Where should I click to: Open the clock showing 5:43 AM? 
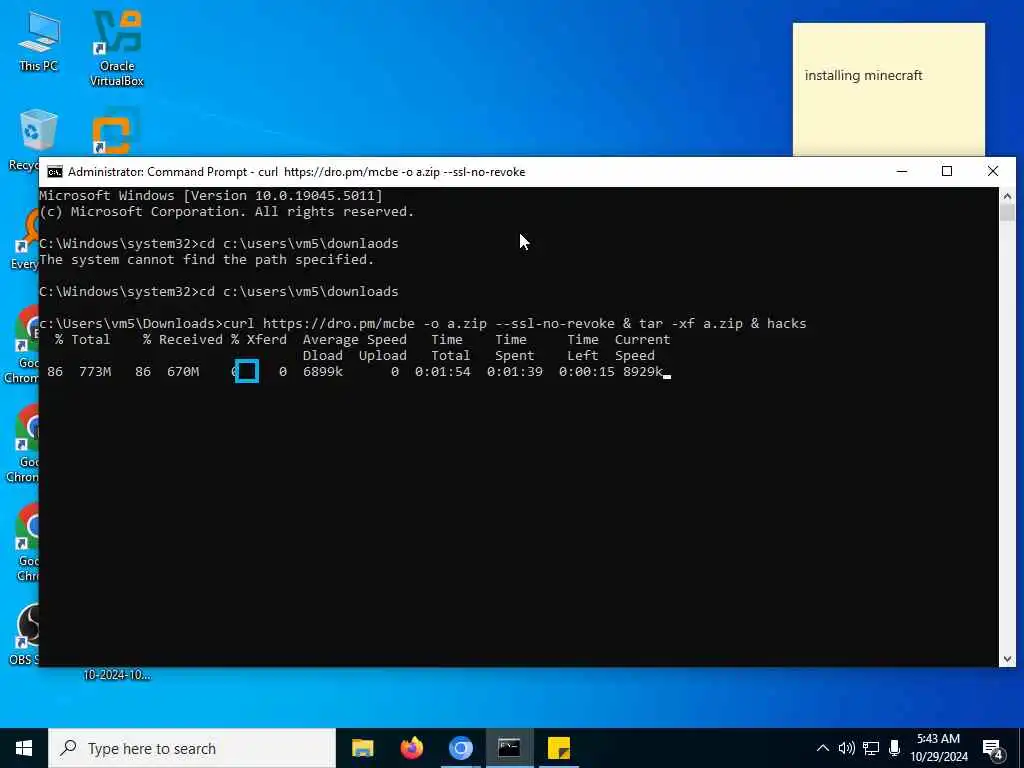coord(938,748)
